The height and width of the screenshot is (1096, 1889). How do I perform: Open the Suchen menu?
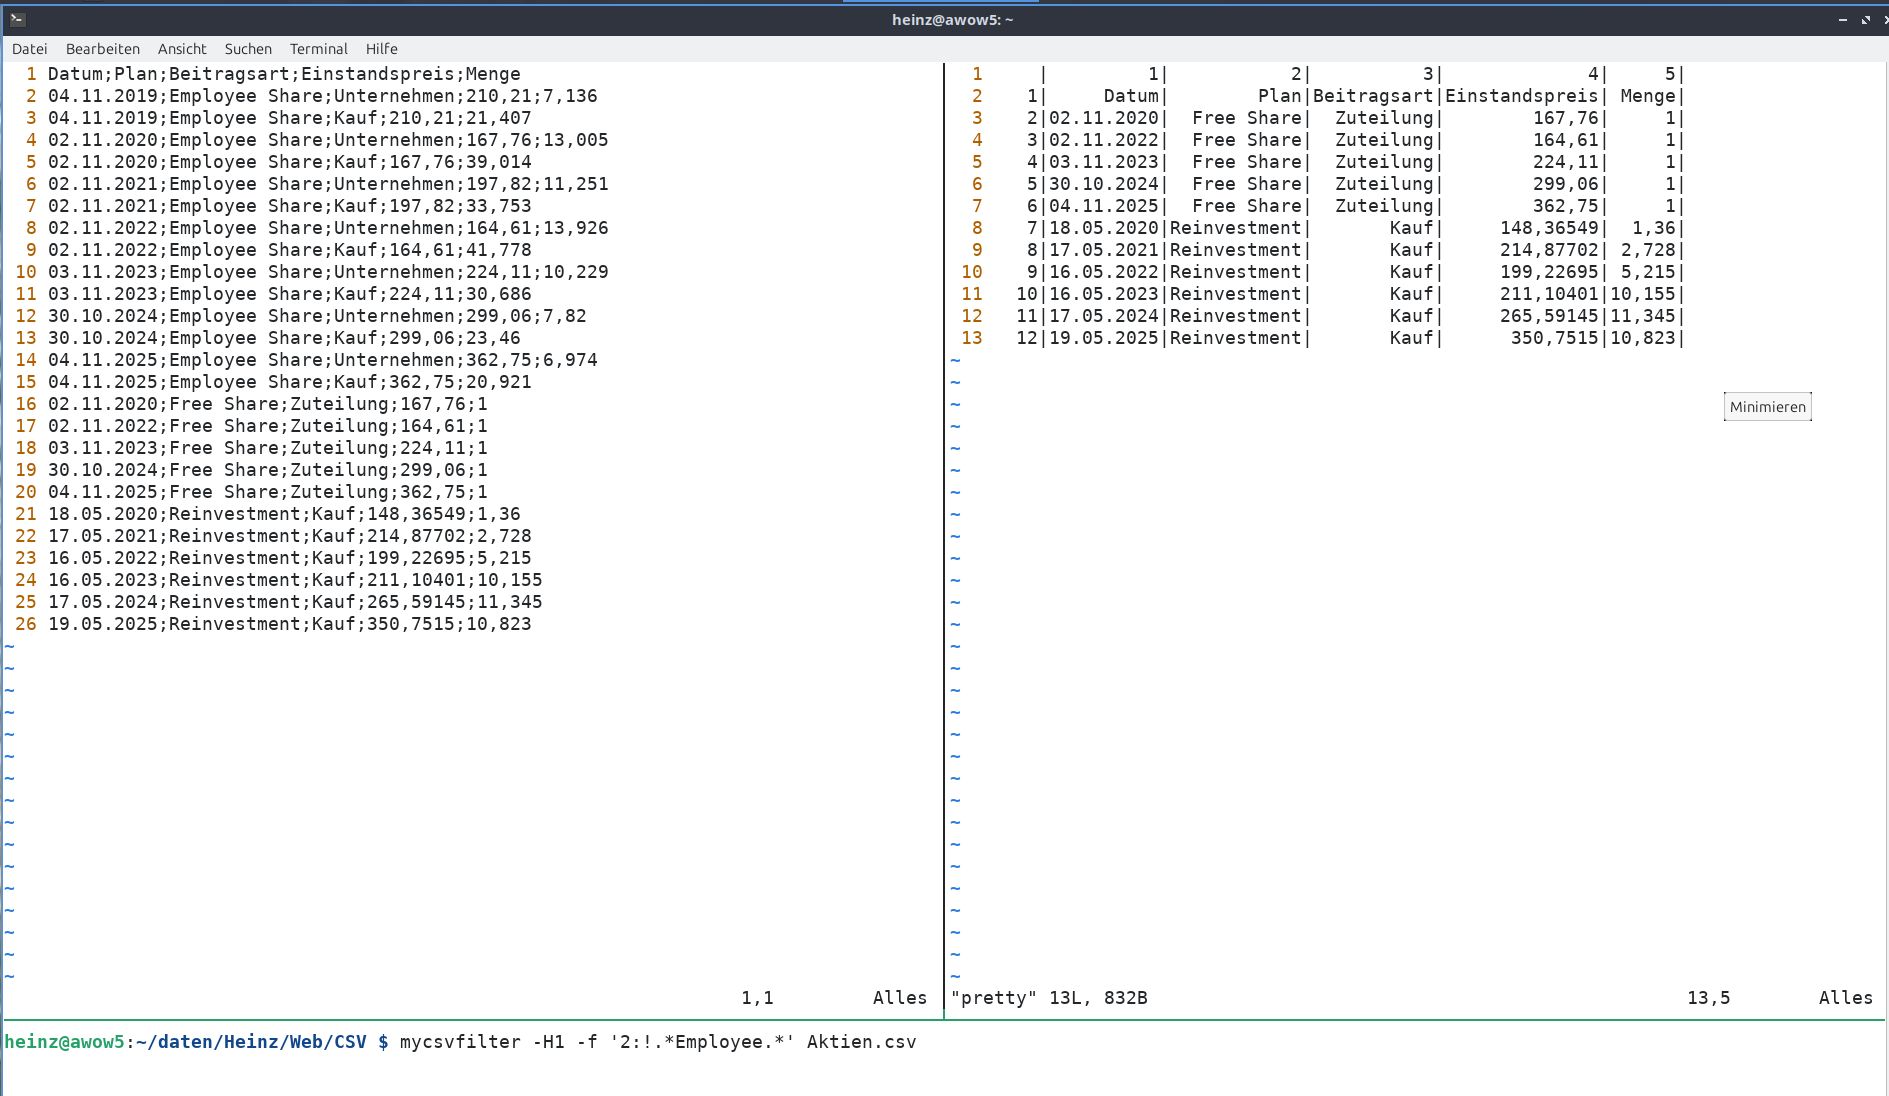(248, 49)
